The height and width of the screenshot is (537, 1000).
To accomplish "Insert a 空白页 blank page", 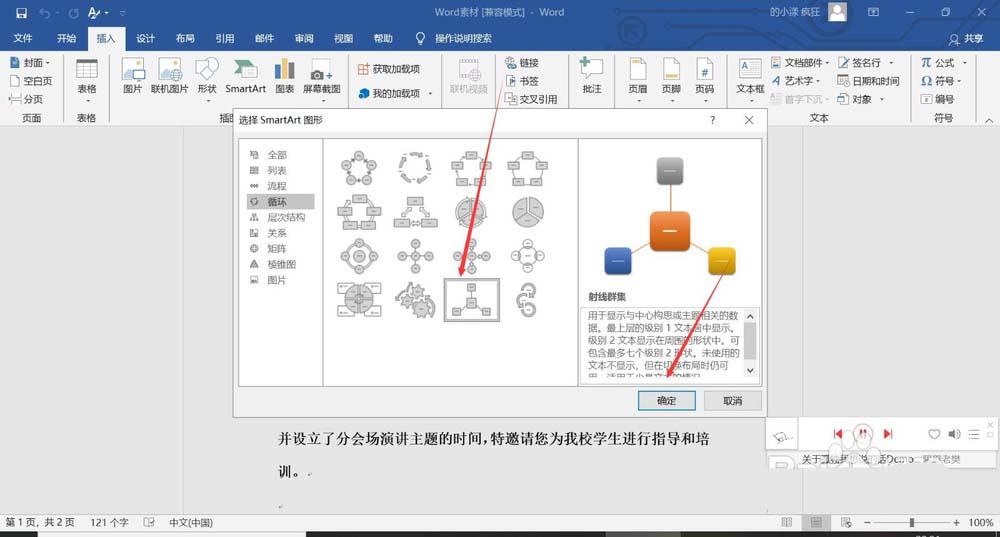I will tap(31, 81).
